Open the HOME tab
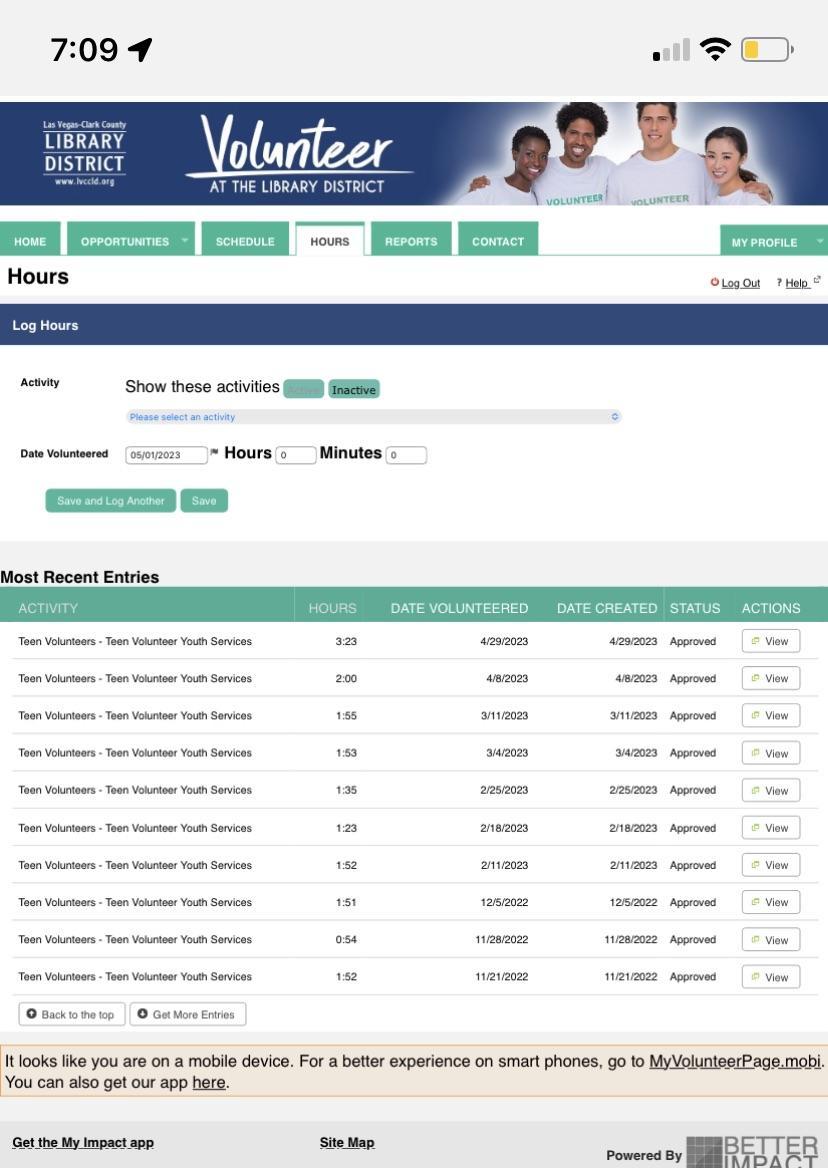Image resolution: width=828 pixels, height=1168 pixels. [x=30, y=241]
